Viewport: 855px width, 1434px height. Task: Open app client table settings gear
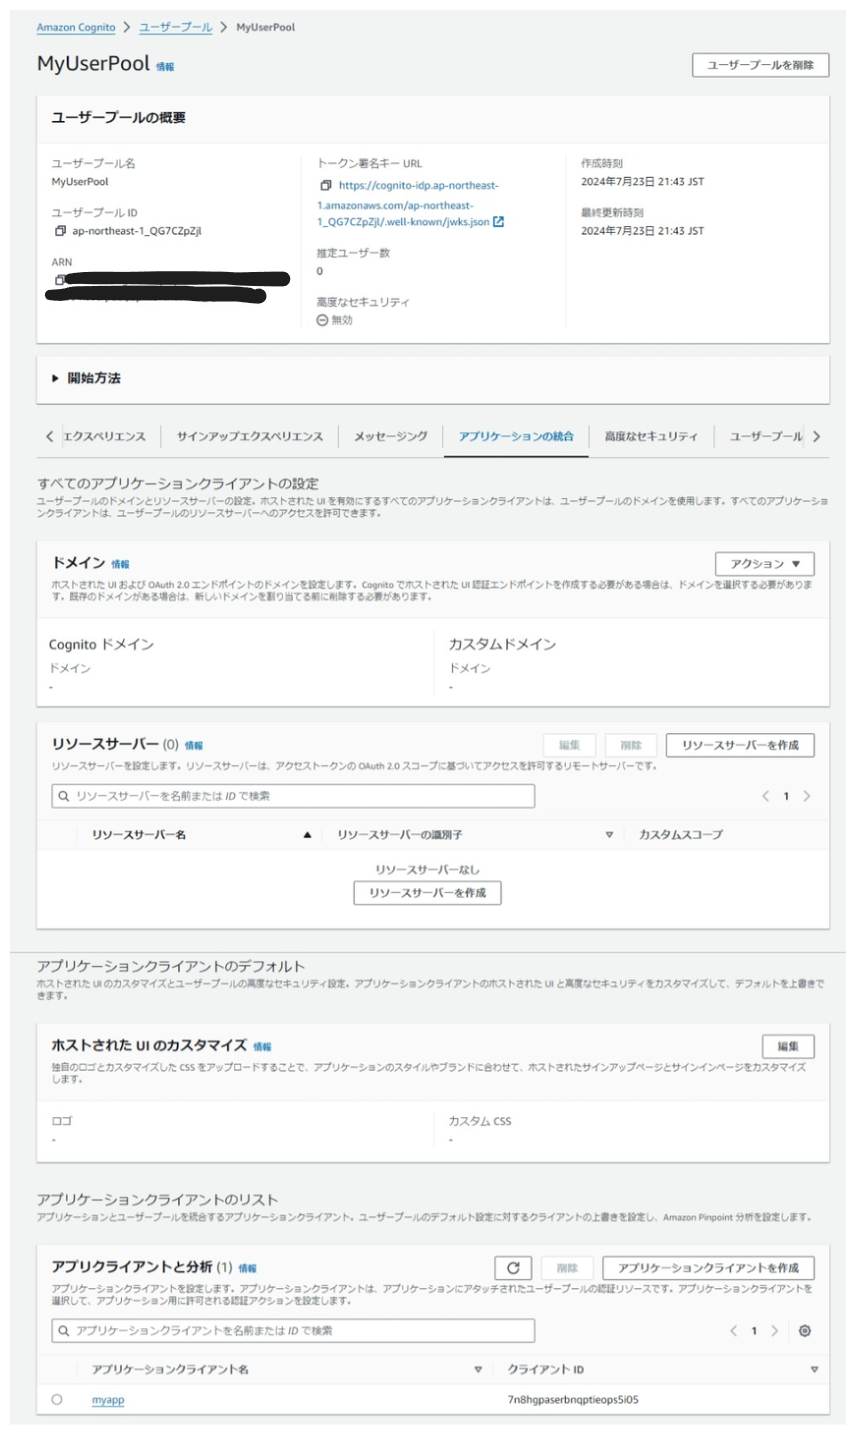(805, 1331)
